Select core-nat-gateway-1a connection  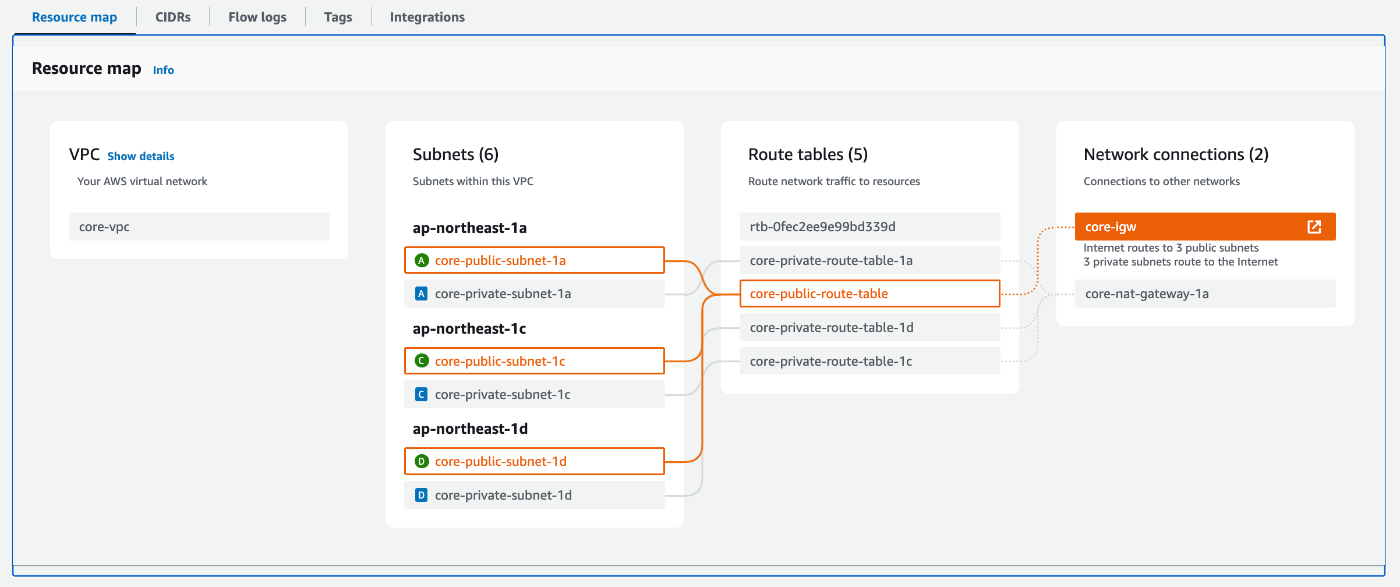[1205, 294]
